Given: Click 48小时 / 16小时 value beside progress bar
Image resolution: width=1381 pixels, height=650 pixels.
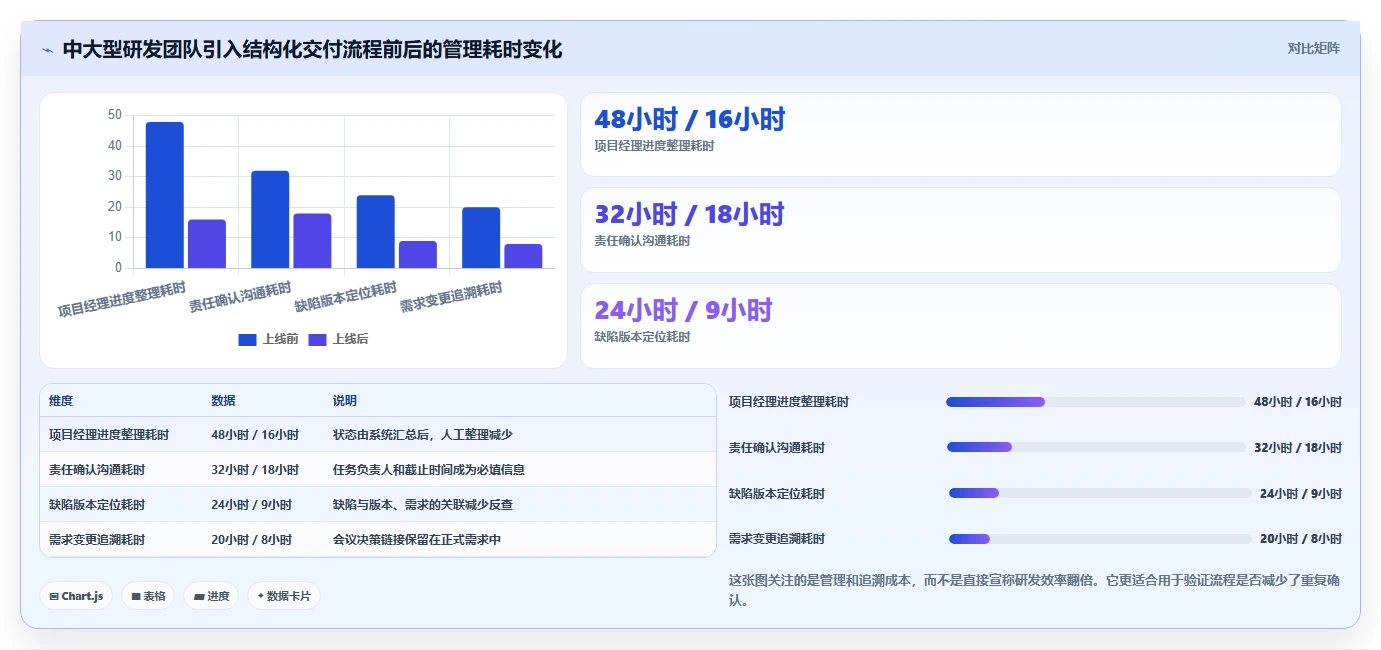Looking at the screenshot, I should 1298,402.
